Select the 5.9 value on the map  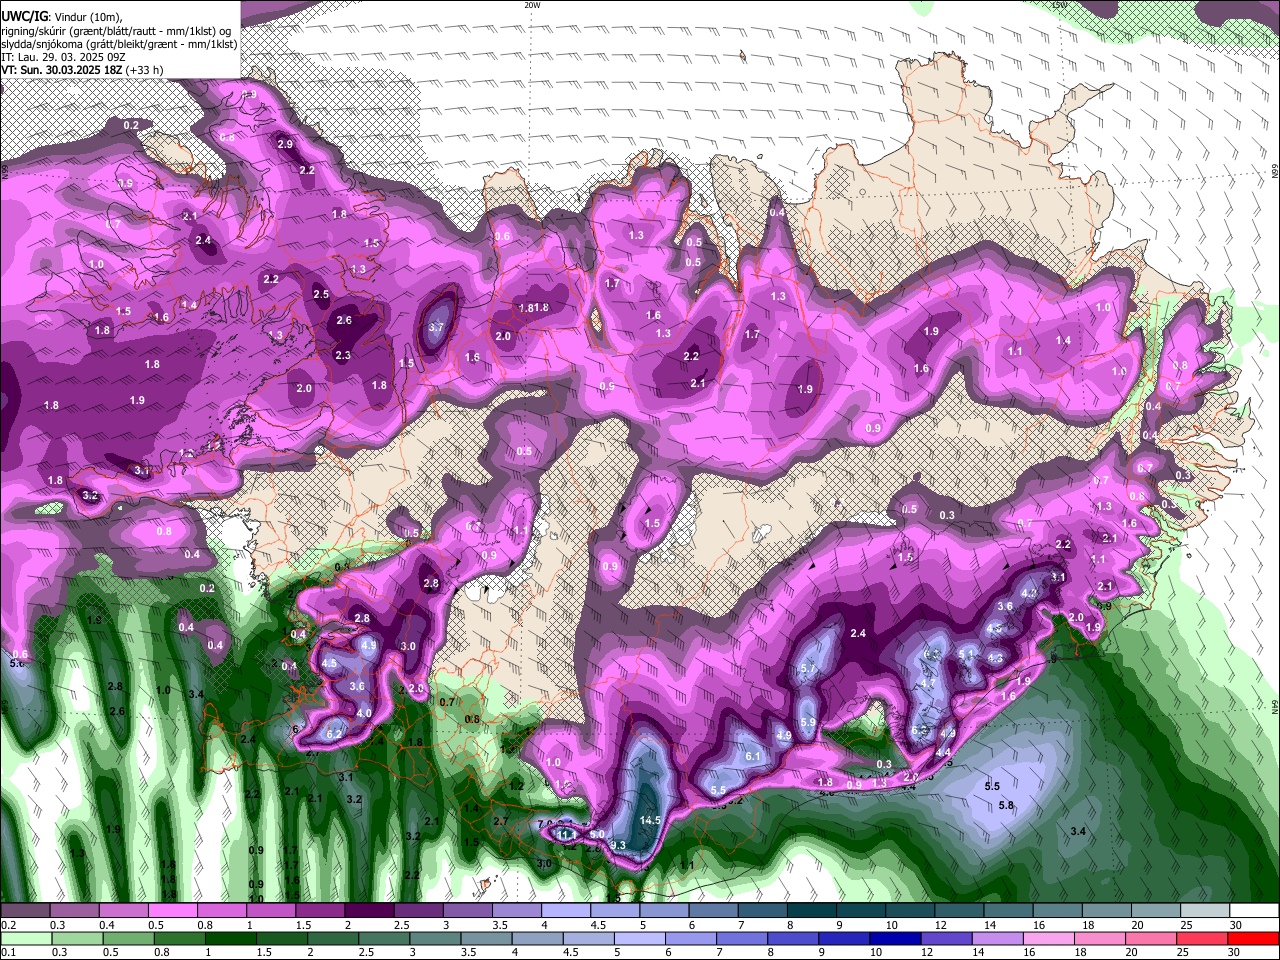coord(809,722)
